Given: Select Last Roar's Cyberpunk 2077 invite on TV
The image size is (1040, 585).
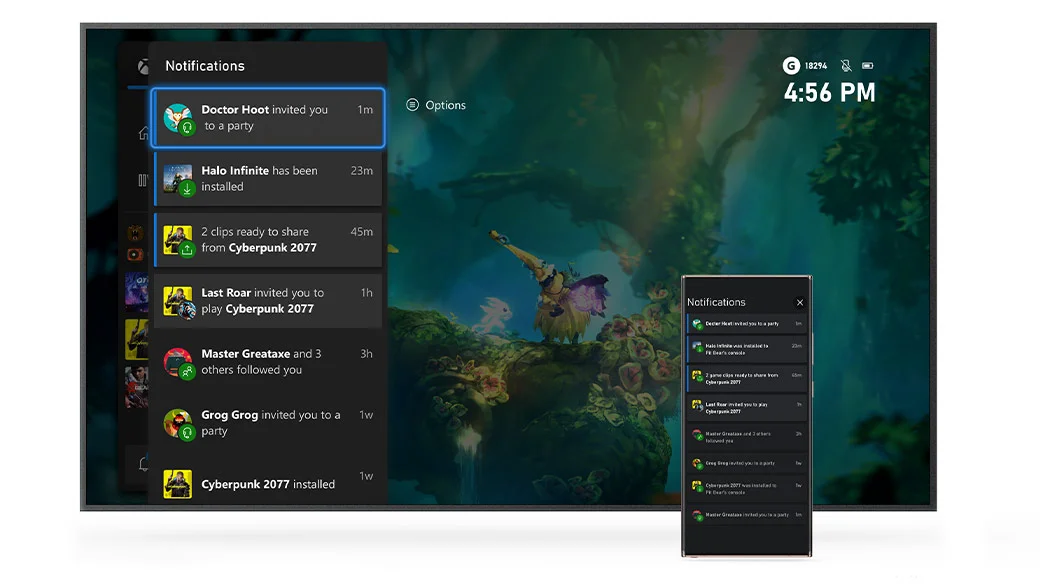Looking at the screenshot, I should (268, 300).
